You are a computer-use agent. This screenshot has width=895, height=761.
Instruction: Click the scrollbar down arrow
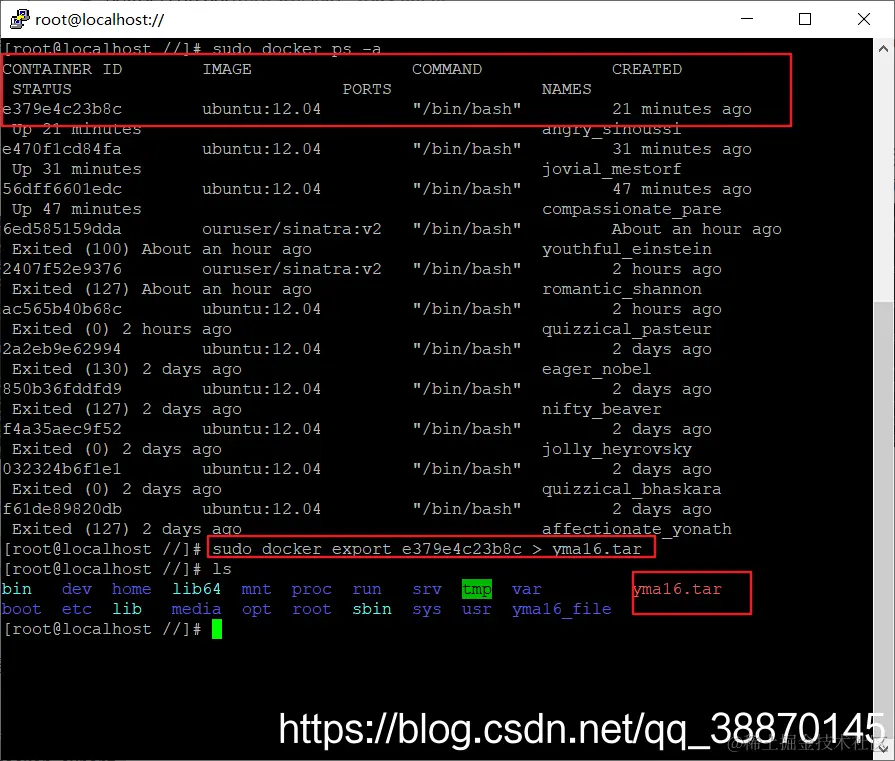click(x=883, y=747)
